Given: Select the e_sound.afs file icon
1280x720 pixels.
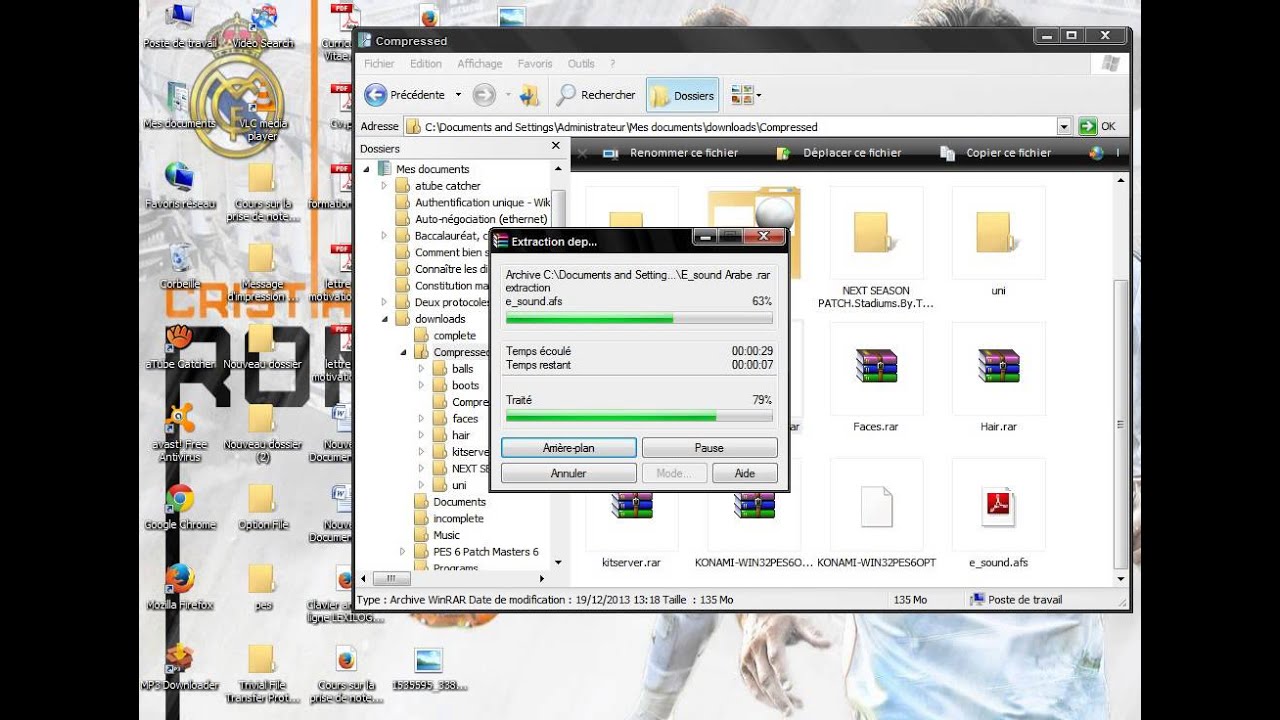Looking at the screenshot, I should (998, 507).
